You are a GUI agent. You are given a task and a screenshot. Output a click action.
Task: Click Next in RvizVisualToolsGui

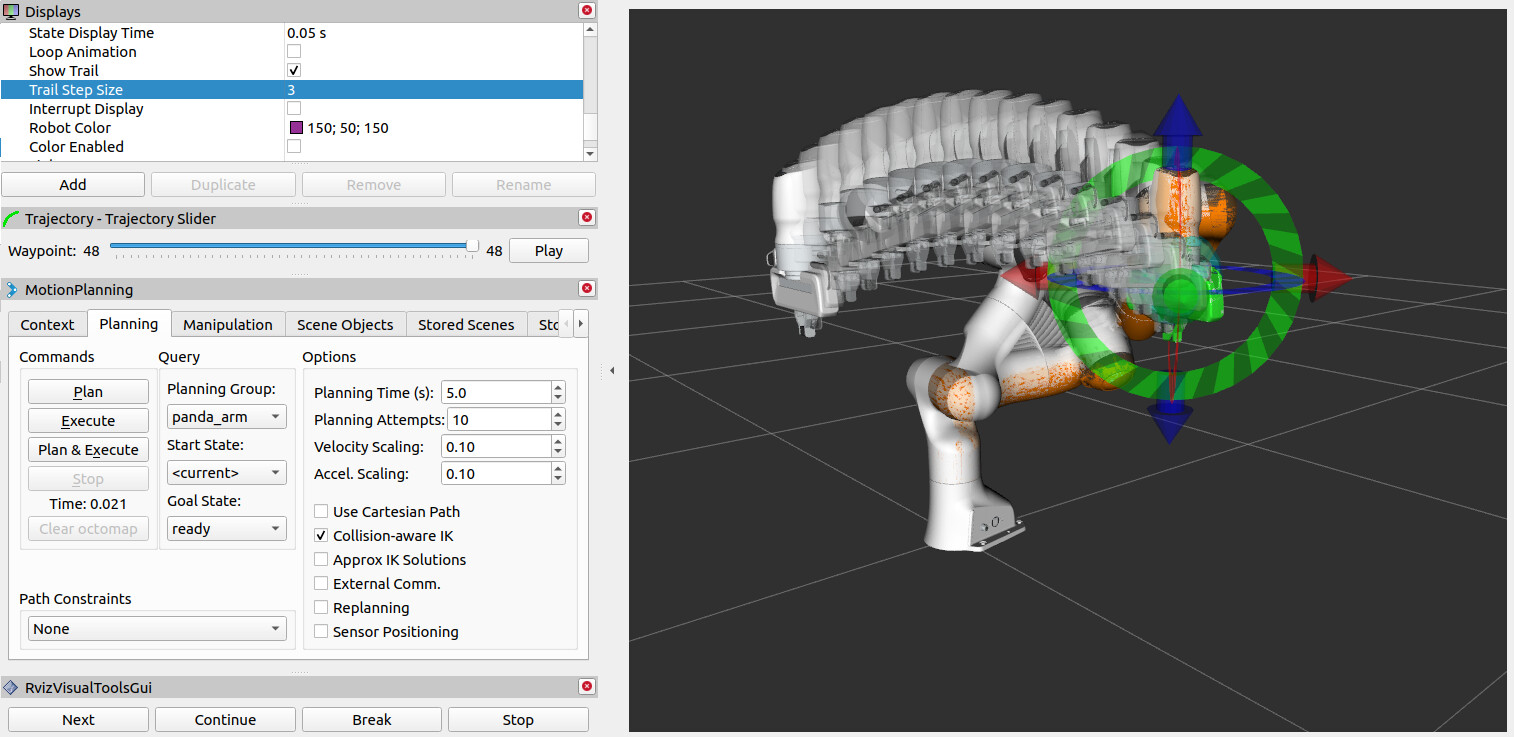pos(78,719)
